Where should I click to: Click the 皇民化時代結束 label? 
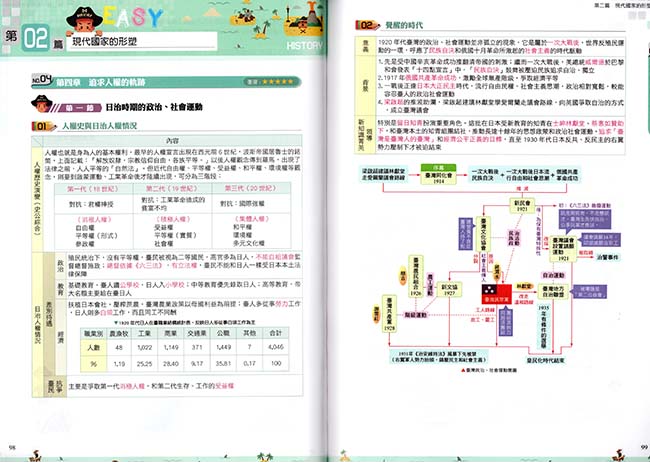tap(545, 361)
